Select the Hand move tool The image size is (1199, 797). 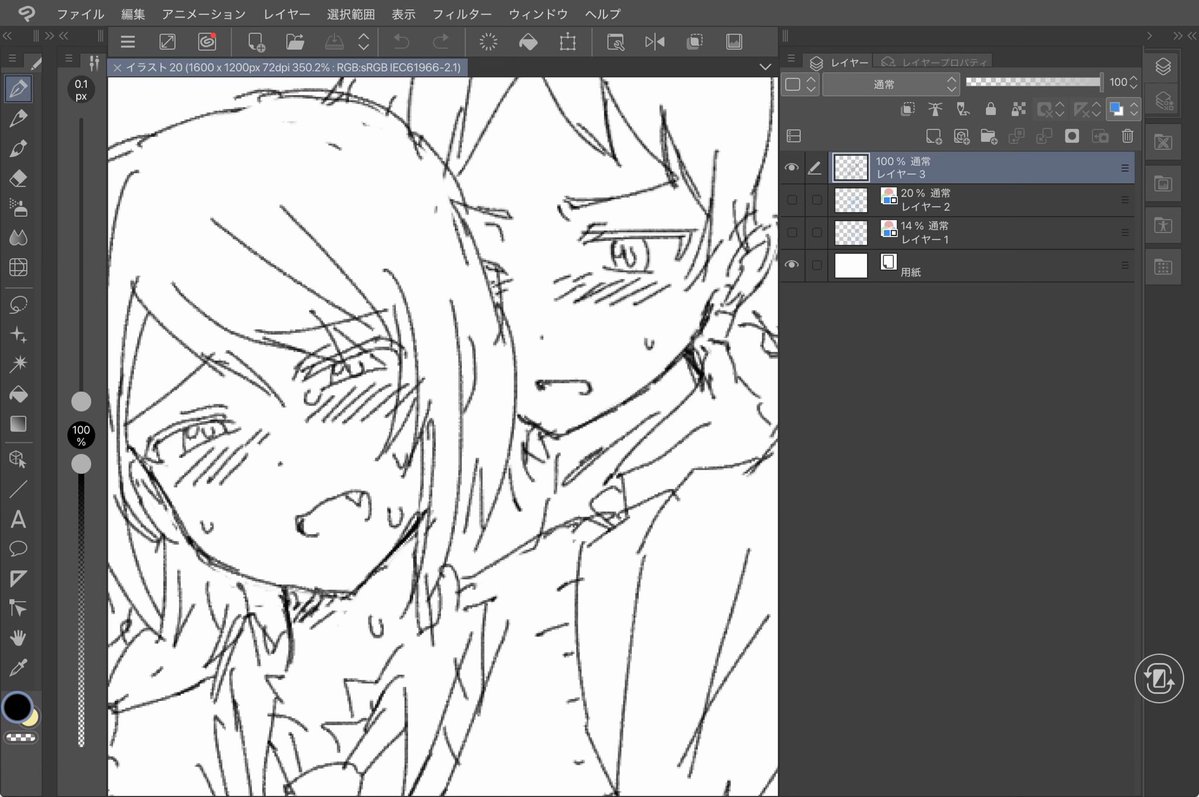tap(18, 637)
